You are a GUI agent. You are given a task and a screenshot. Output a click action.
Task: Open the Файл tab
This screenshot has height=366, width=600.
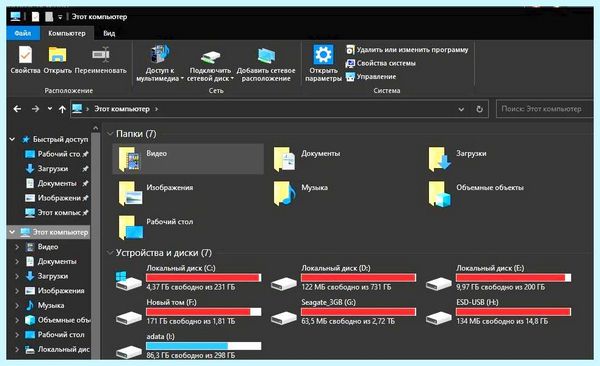coord(23,33)
